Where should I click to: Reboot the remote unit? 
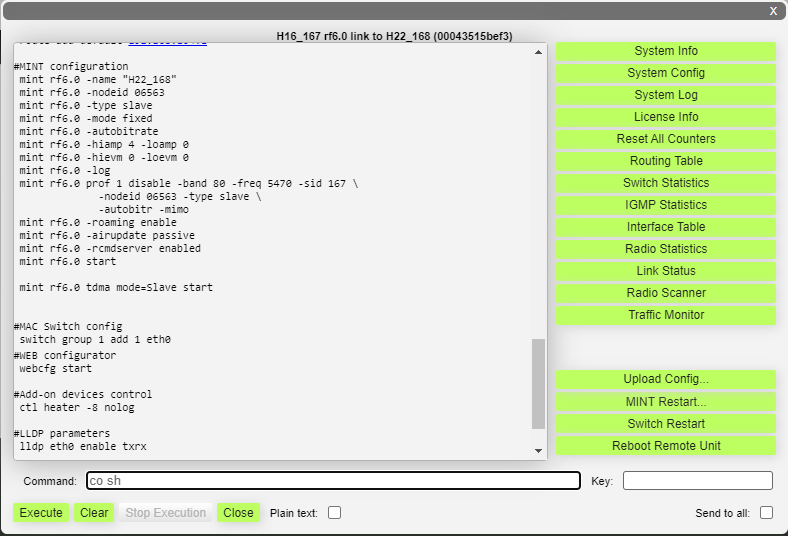(x=666, y=446)
